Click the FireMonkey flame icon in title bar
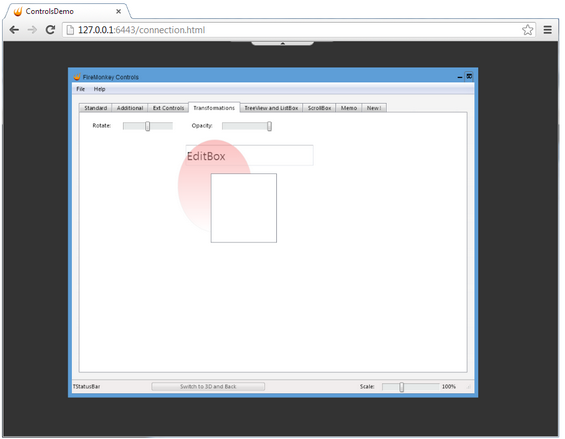565x439 pixels. [77, 77]
